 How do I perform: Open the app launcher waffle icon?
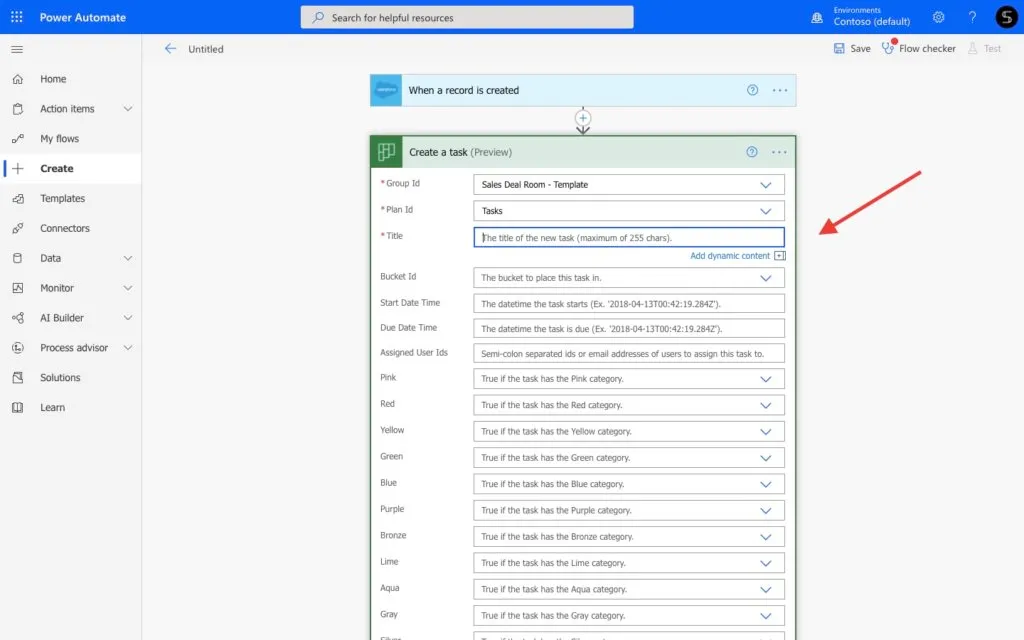point(17,17)
